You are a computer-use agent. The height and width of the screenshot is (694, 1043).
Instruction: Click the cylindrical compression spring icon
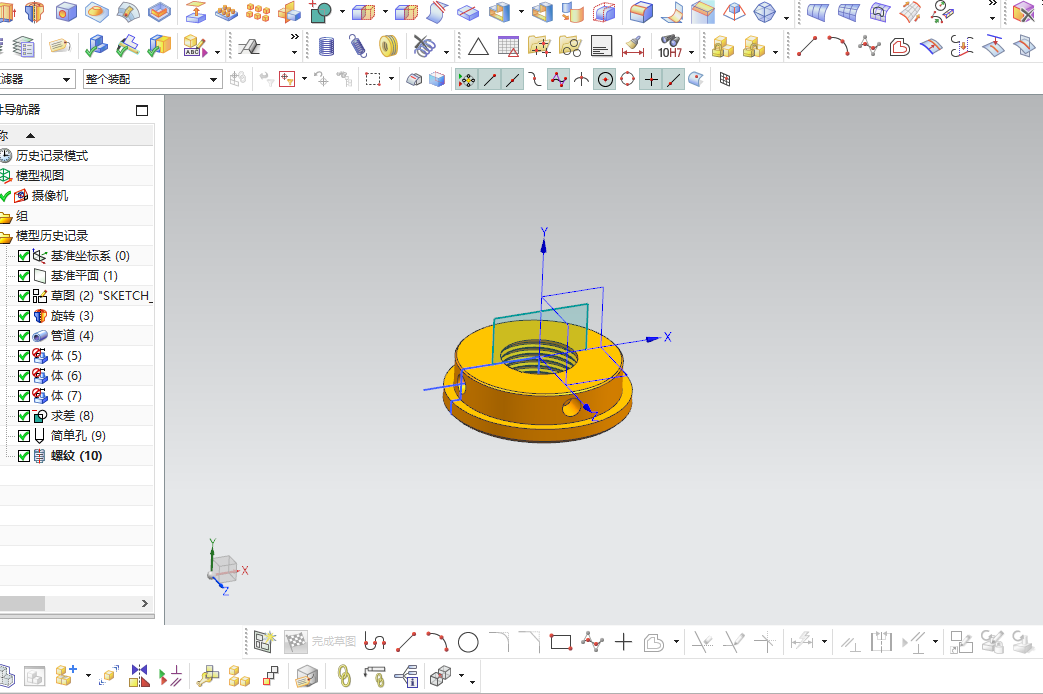click(x=326, y=47)
